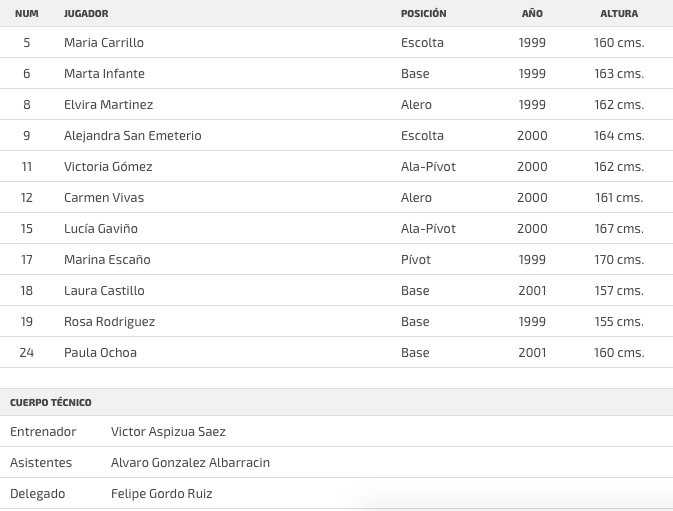Open Marta Infante's player entry
Viewport: 673px width, 511px height.
tap(104, 74)
